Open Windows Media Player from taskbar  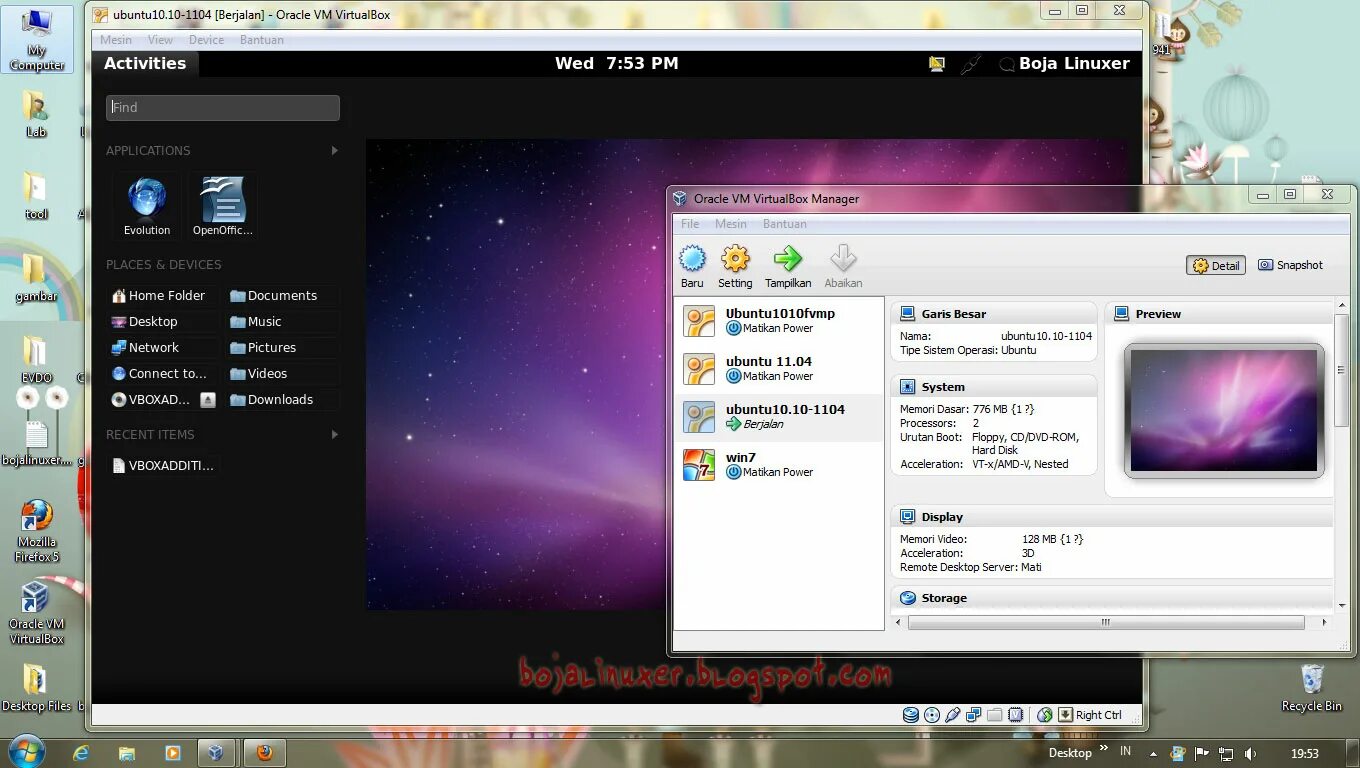click(173, 753)
